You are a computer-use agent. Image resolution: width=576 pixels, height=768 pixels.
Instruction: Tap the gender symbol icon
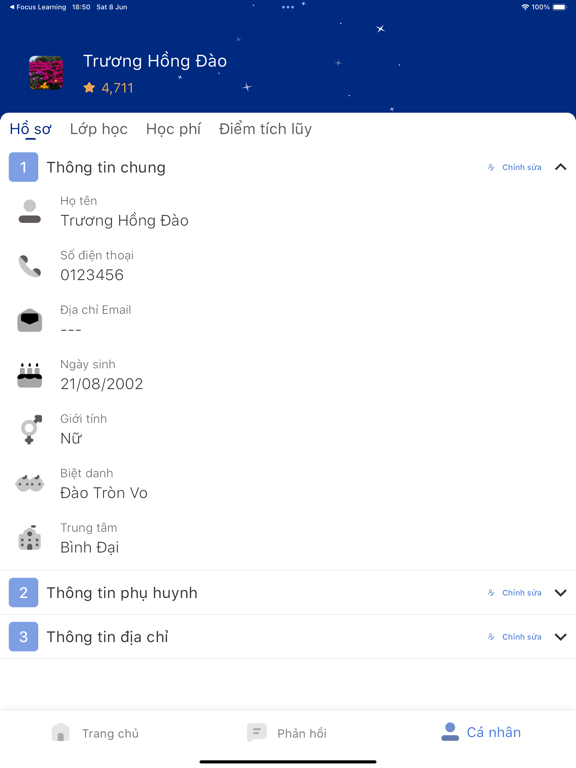click(31, 430)
